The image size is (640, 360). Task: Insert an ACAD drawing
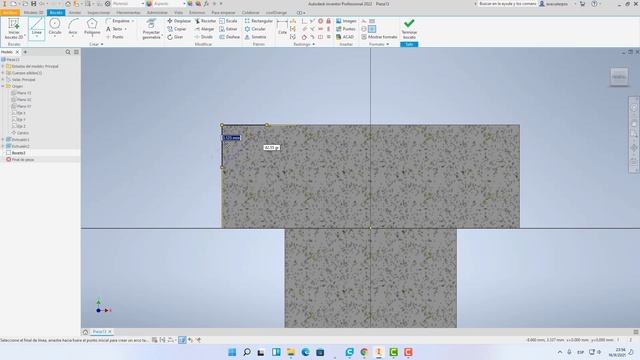(x=345, y=37)
